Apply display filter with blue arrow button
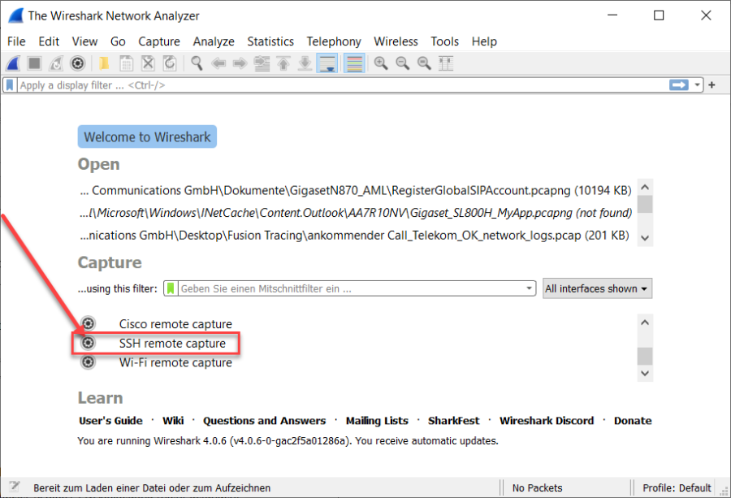Image resolution: width=731 pixels, height=498 pixels. click(679, 85)
